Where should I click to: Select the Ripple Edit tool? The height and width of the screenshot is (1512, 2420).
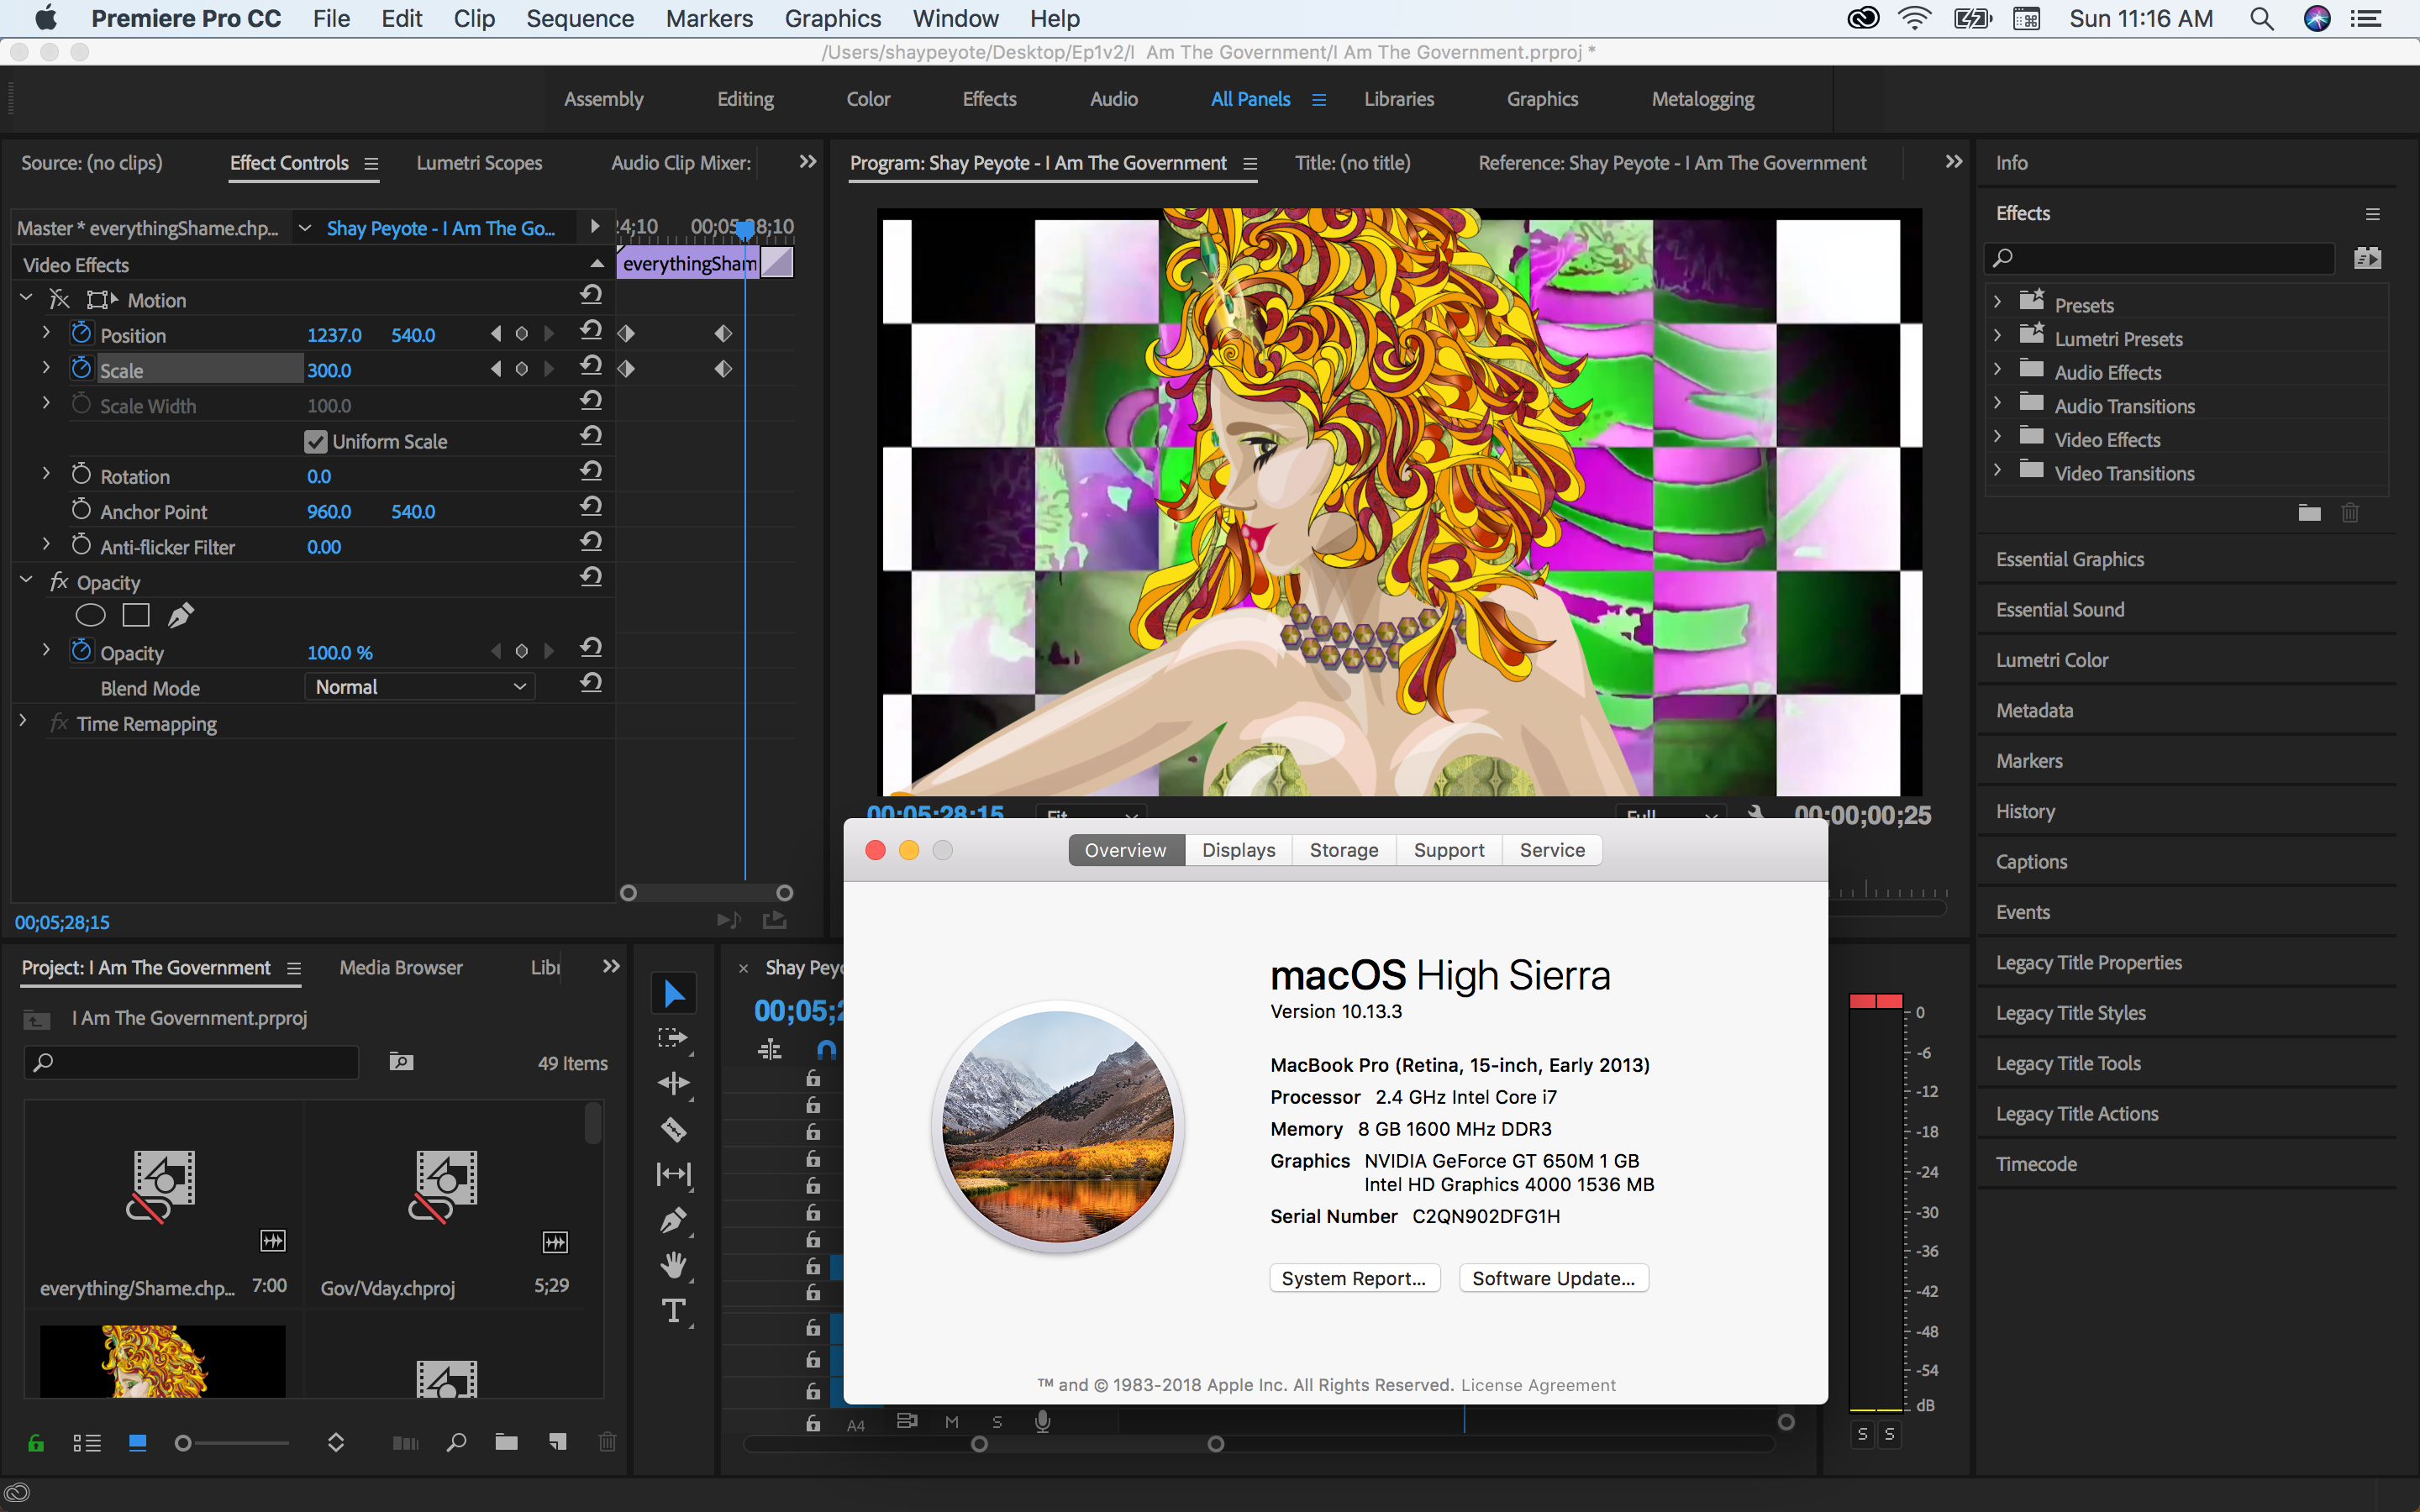tap(673, 1084)
